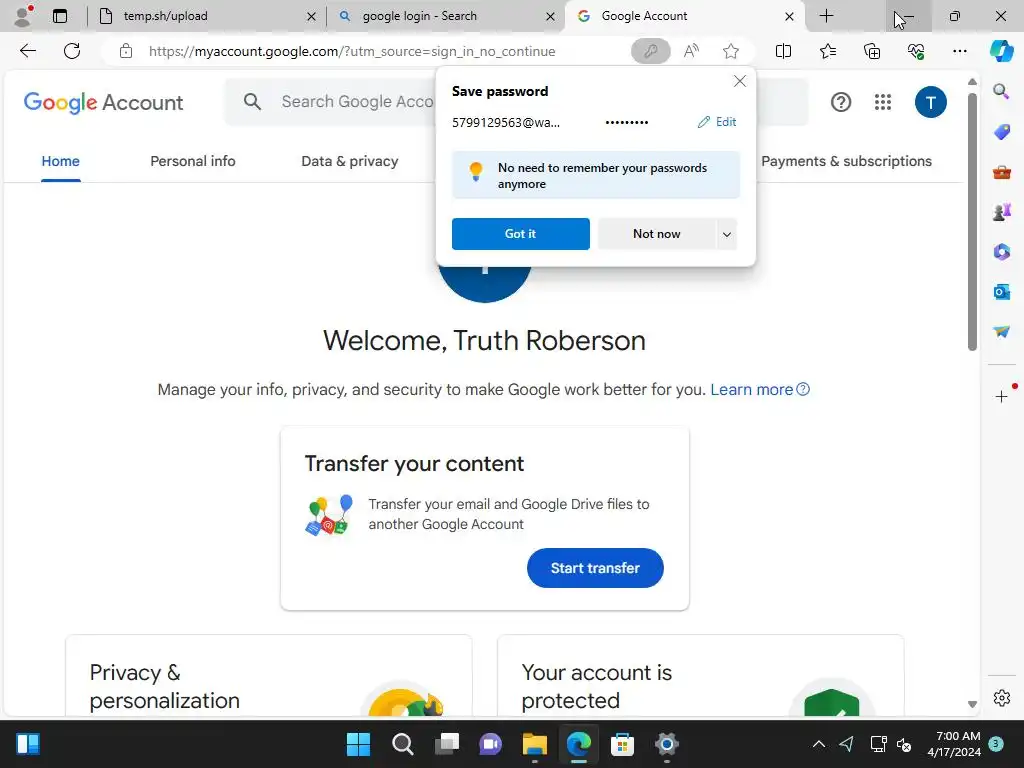Open the Favorites list

(x=827, y=51)
